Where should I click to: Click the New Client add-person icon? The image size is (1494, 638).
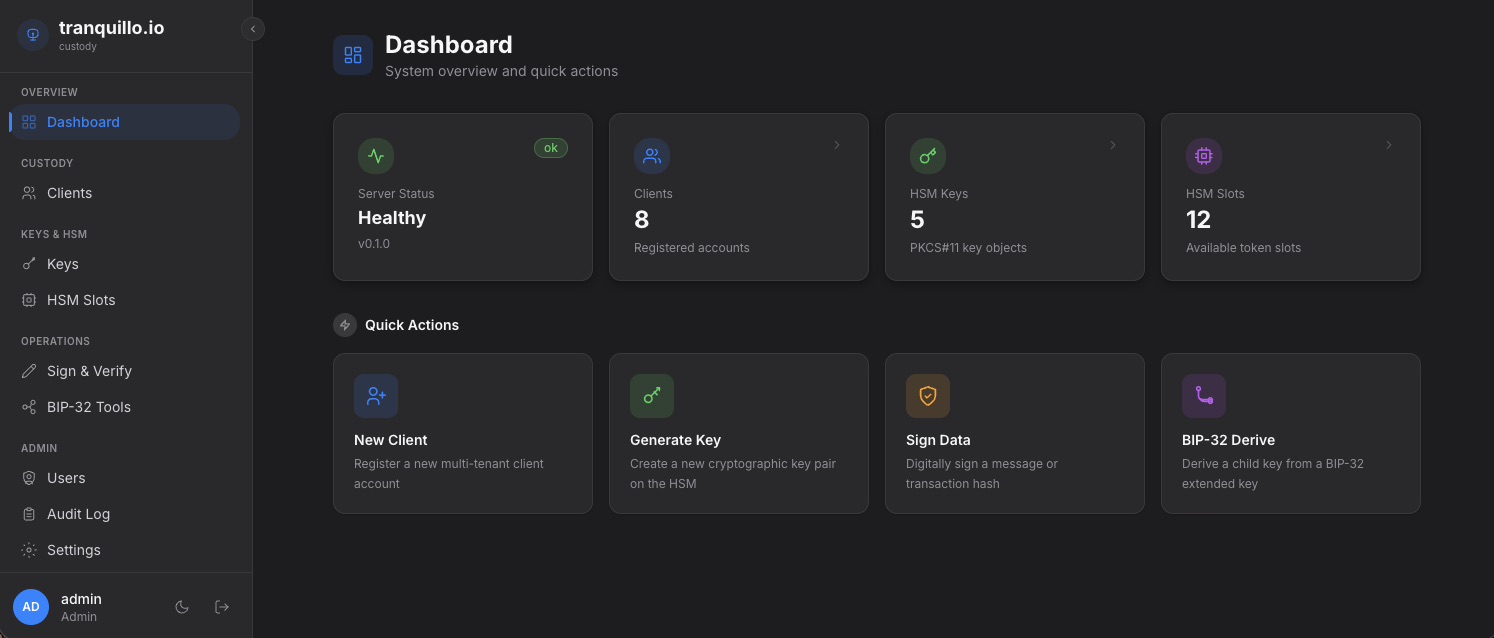pyautogui.click(x=375, y=396)
